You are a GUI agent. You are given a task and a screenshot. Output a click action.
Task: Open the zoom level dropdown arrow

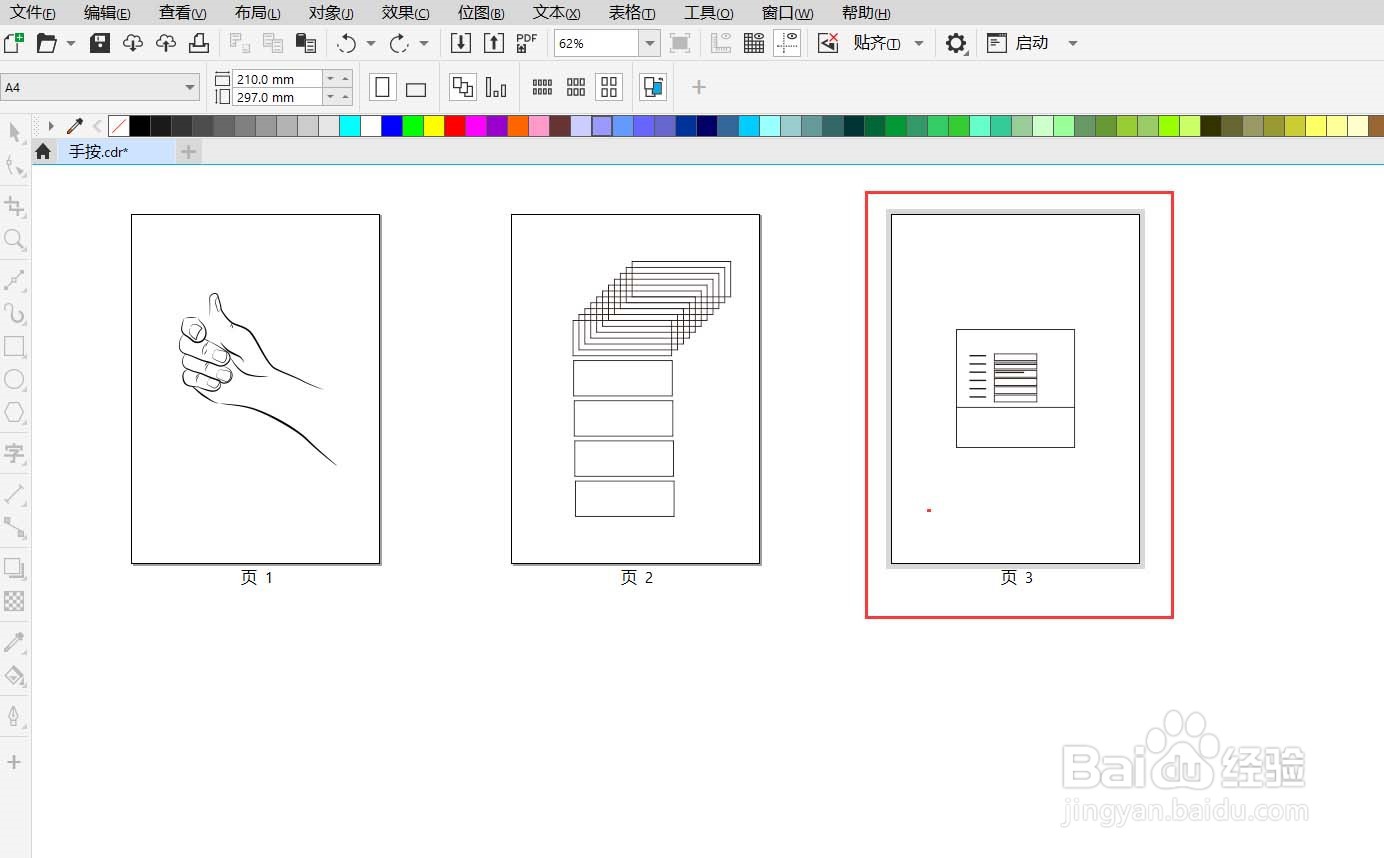click(650, 43)
